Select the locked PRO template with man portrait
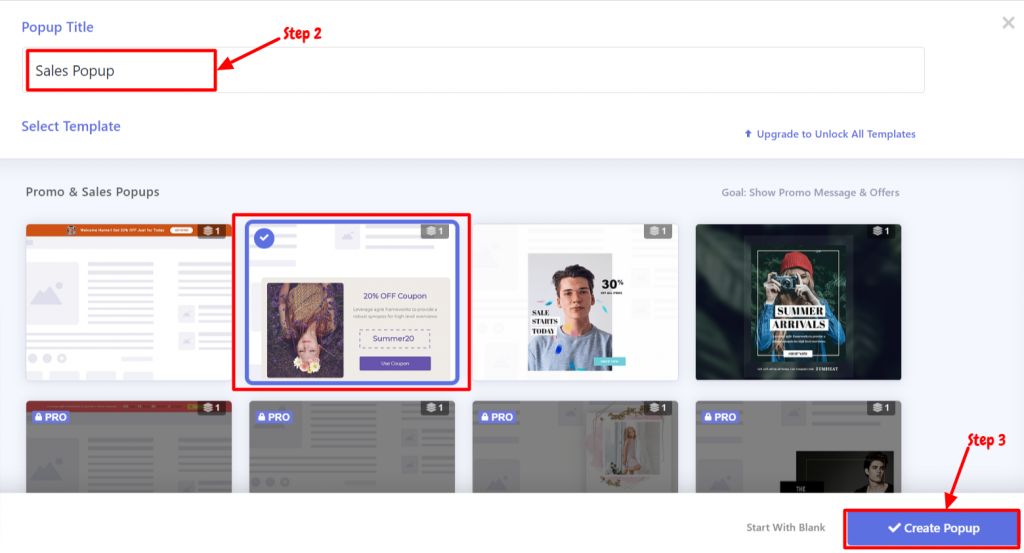 pyautogui.click(x=798, y=447)
